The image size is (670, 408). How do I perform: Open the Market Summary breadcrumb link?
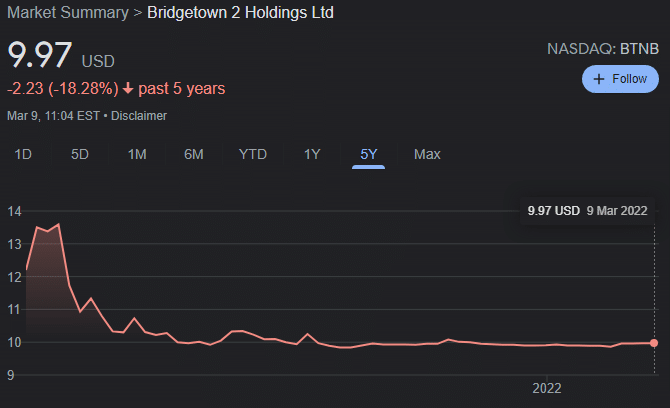pos(68,12)
